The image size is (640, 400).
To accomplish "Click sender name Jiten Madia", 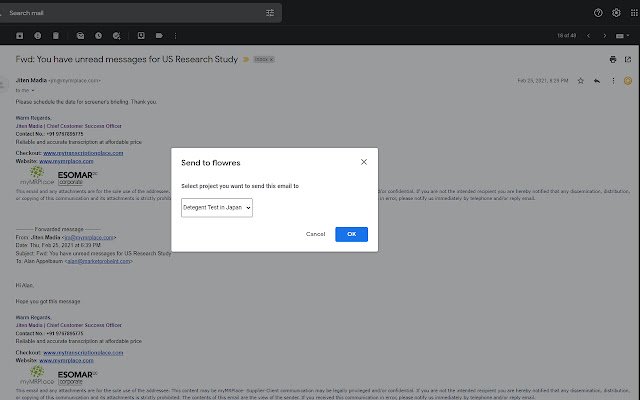I will tap(31, 80).
